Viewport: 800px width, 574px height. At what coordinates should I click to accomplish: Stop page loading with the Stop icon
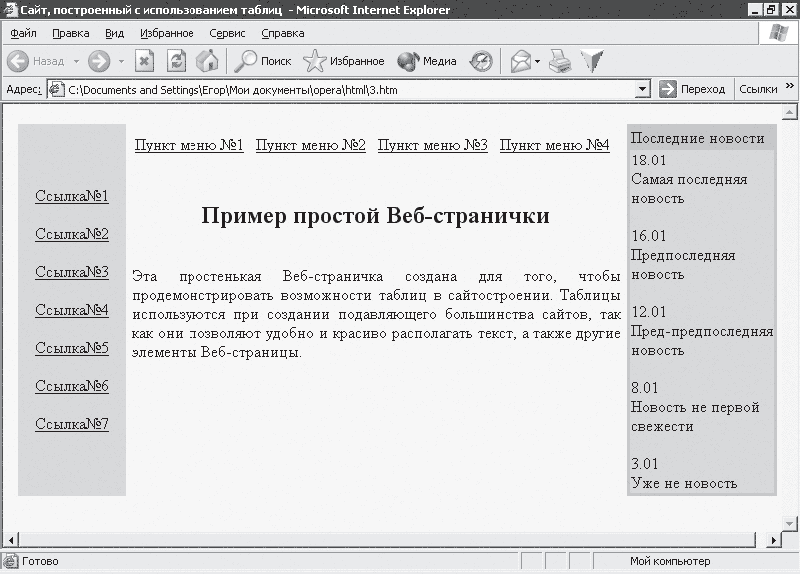tap(144, 61)
